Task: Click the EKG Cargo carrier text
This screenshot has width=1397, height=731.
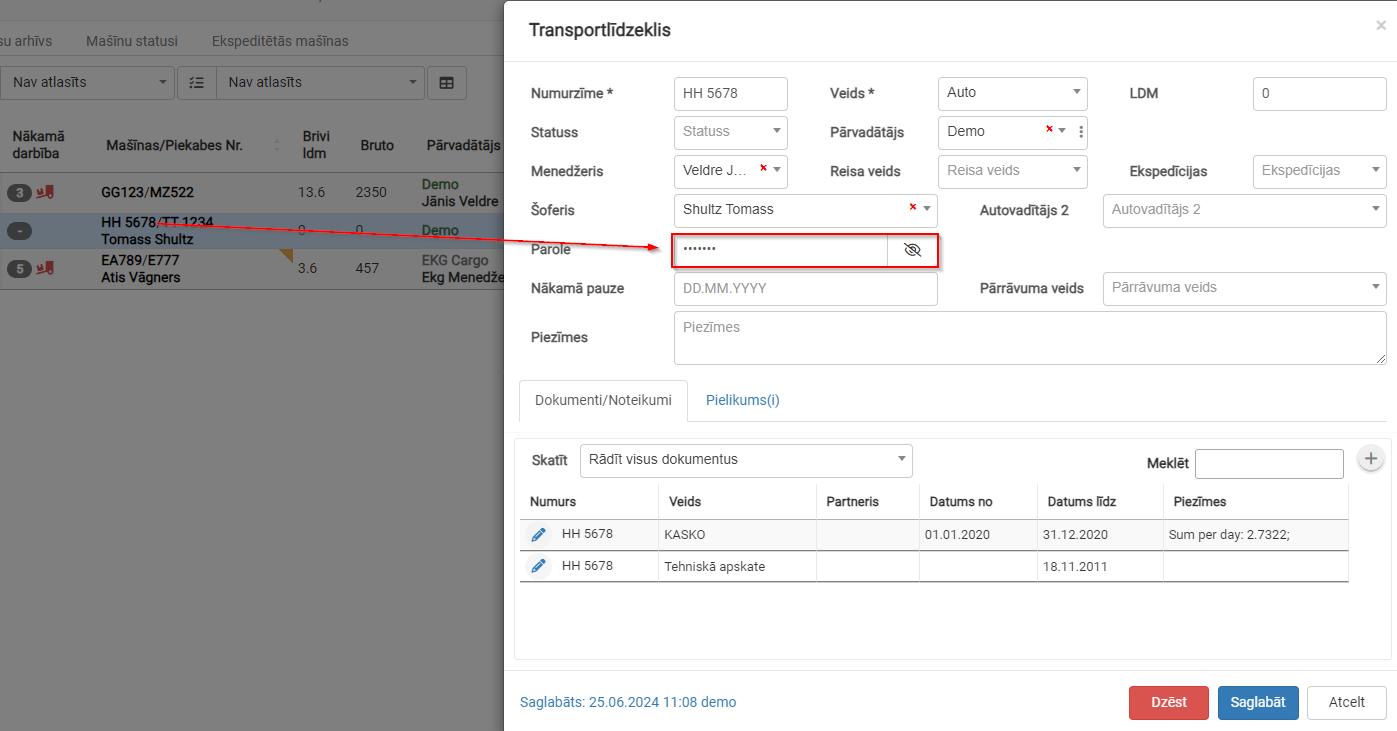Action: coord(455,261)
